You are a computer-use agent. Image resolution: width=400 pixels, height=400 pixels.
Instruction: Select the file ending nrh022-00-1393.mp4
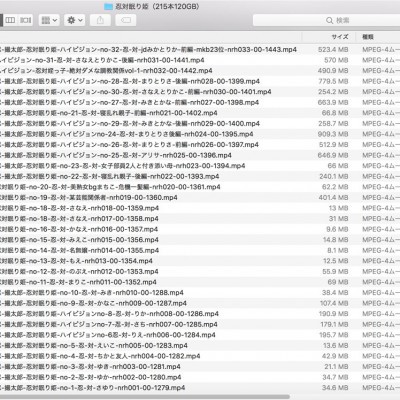pos(200,176)
